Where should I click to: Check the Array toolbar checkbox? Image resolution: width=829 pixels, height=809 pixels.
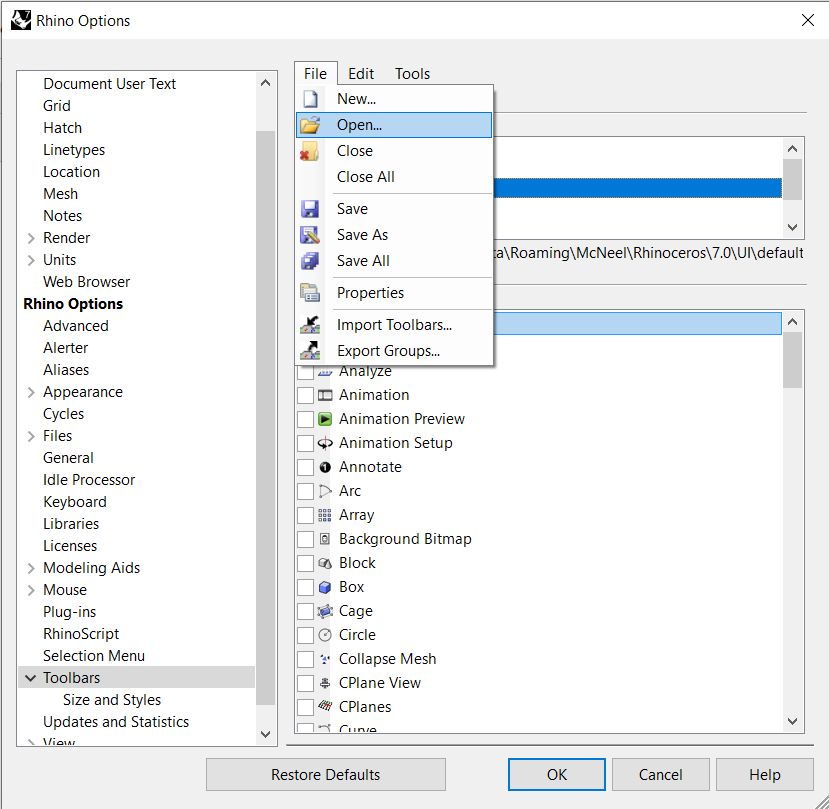click(x=305, y=515)
